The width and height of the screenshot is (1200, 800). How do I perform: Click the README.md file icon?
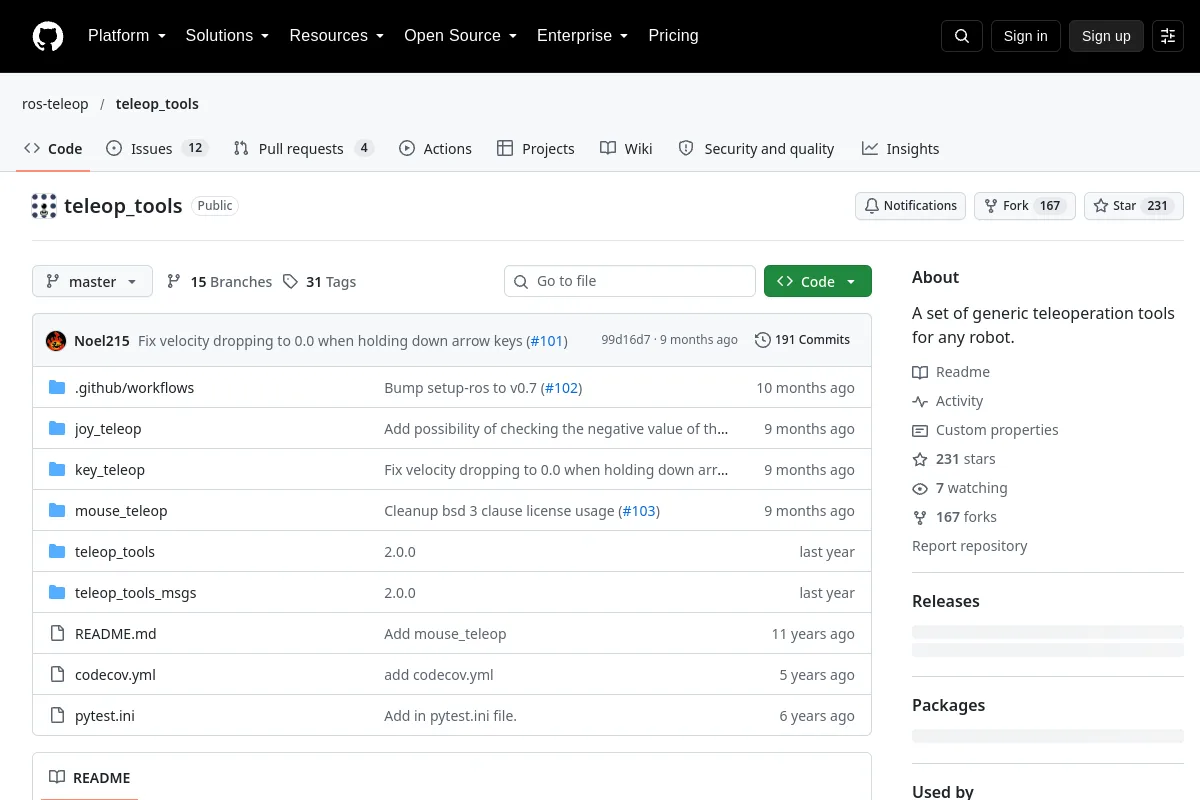pyautogui.click(x=57, y=633)
